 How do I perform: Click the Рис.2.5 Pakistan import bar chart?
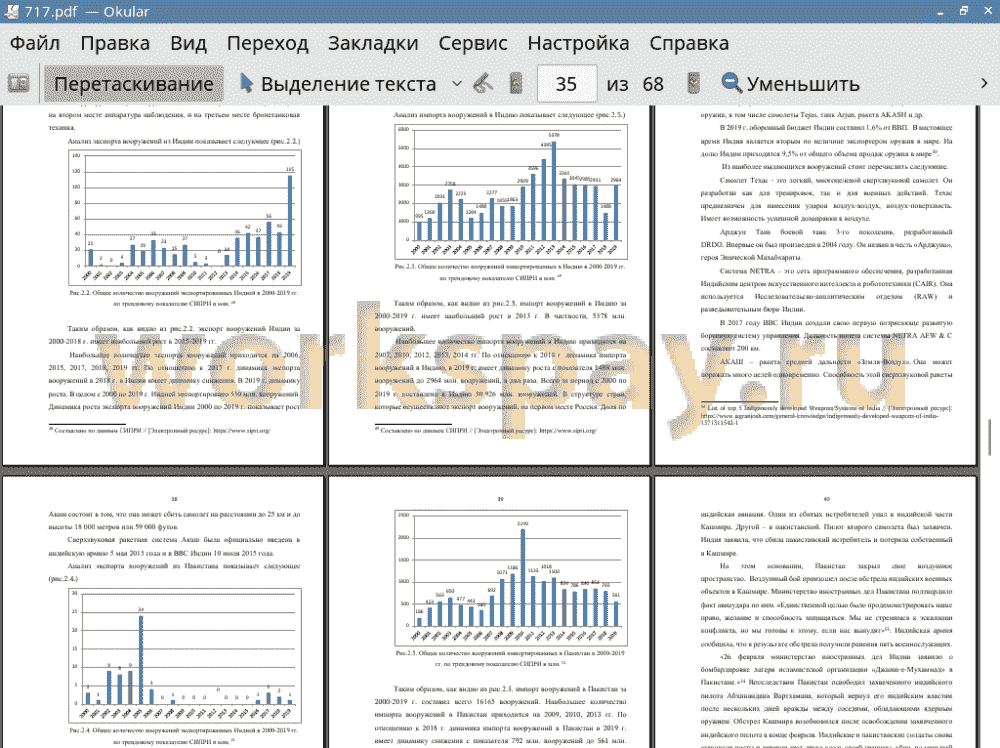point(511,577)
